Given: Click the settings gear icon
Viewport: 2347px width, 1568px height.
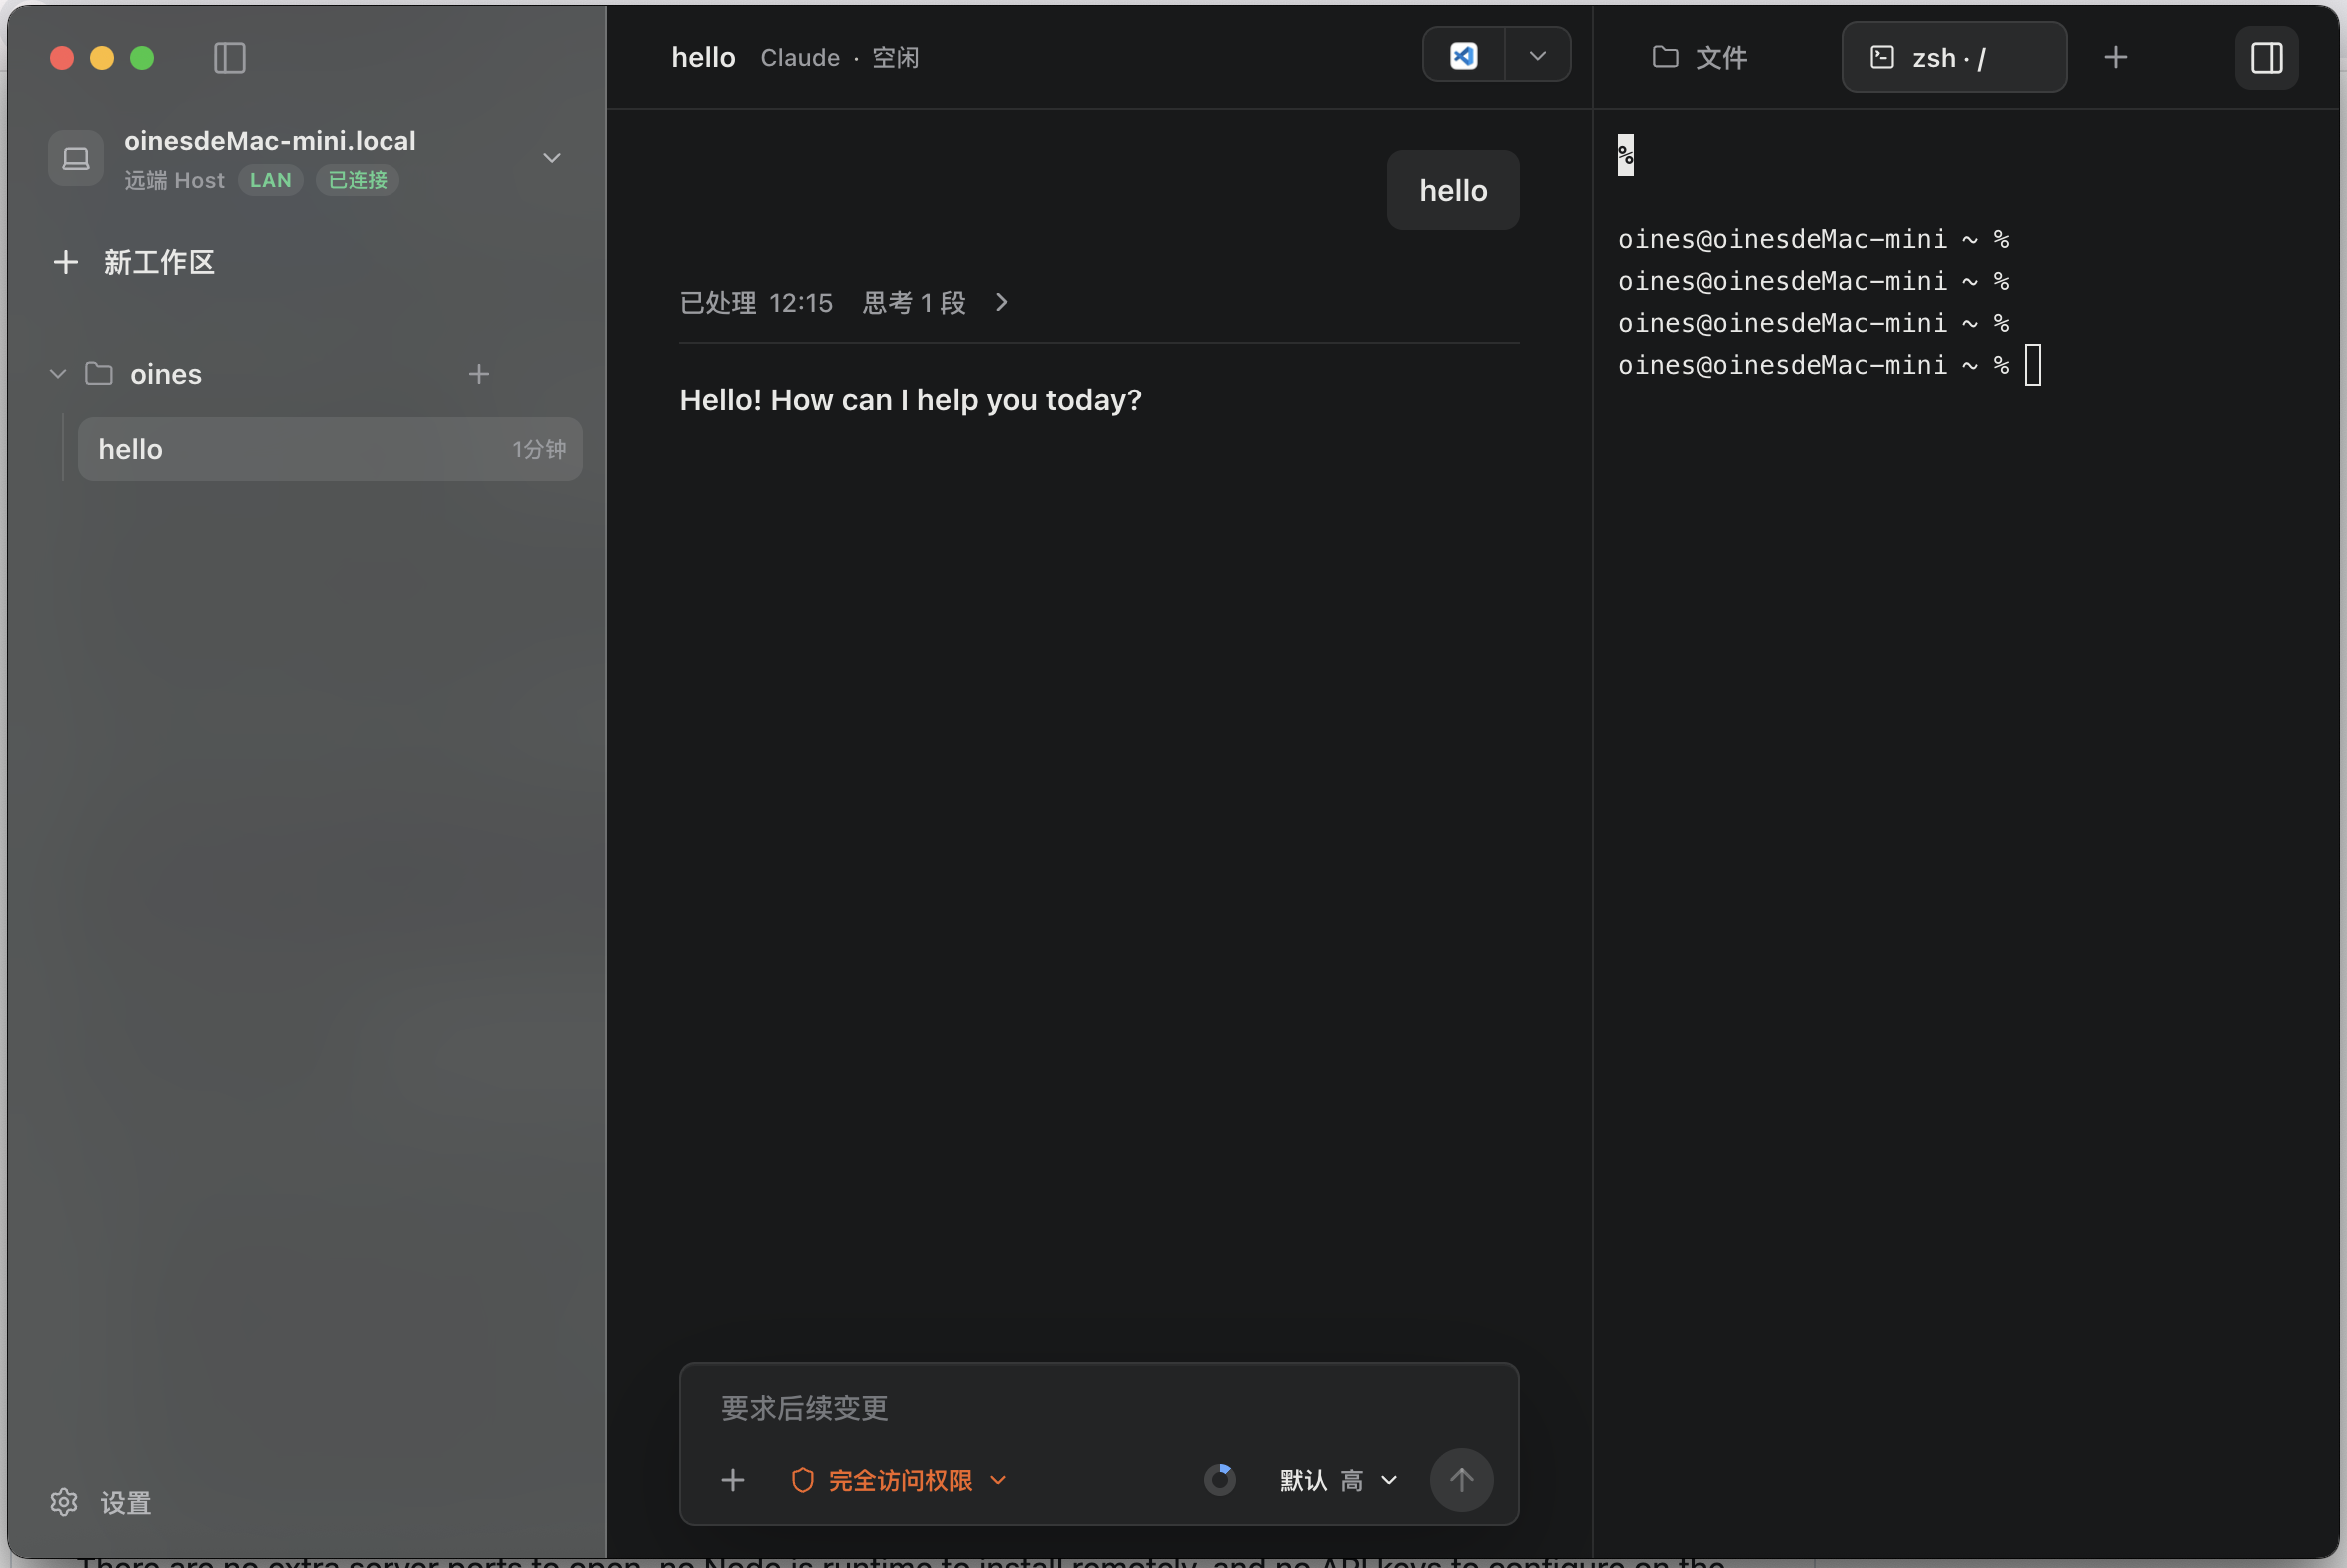Looking at the screenshot, I should (64, 1502).
